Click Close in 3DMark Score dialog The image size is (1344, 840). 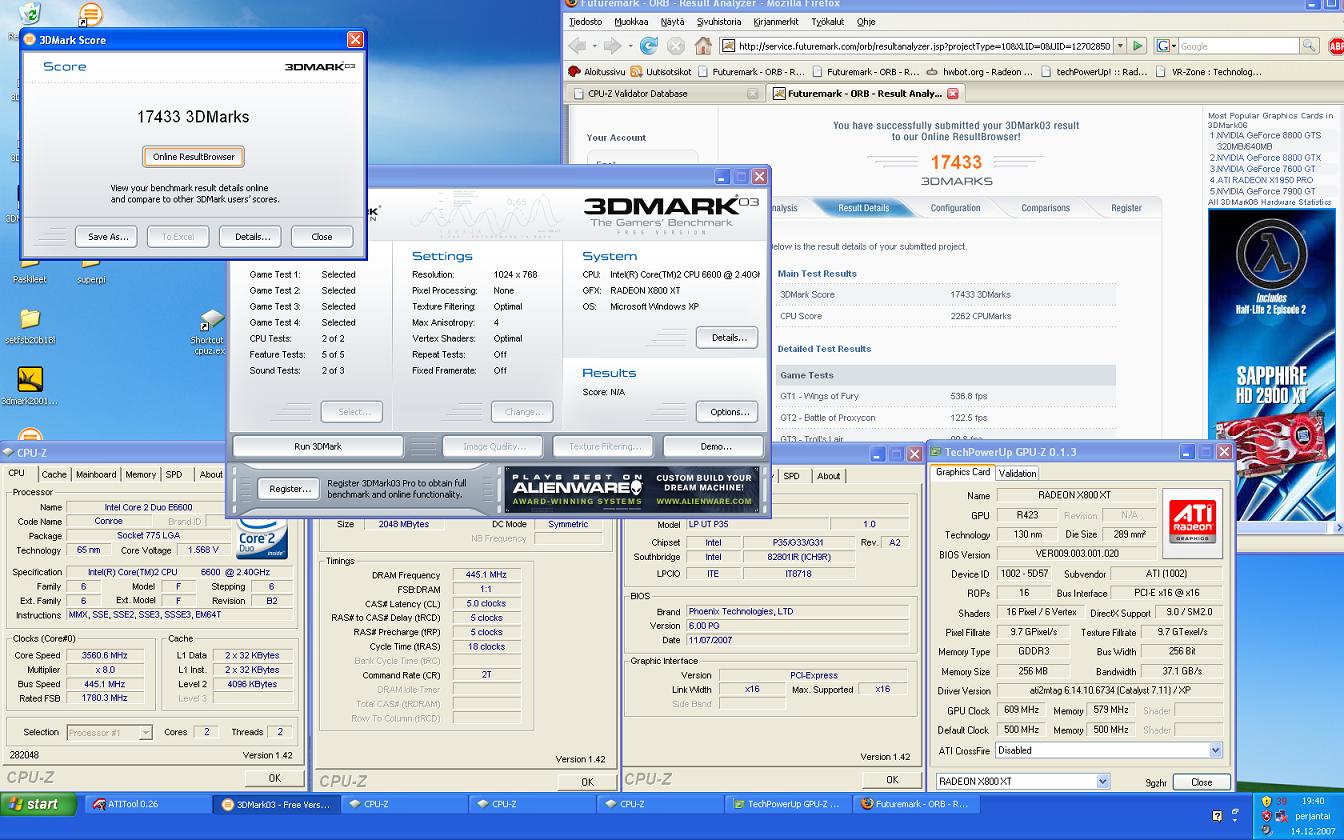tap(322, 237)
